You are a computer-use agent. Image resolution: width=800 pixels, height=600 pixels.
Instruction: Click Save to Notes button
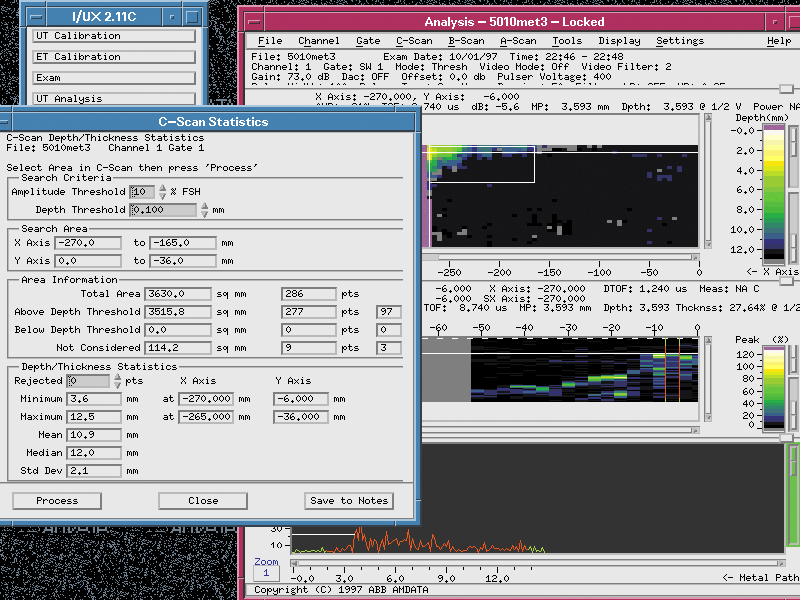pos(349,501)
